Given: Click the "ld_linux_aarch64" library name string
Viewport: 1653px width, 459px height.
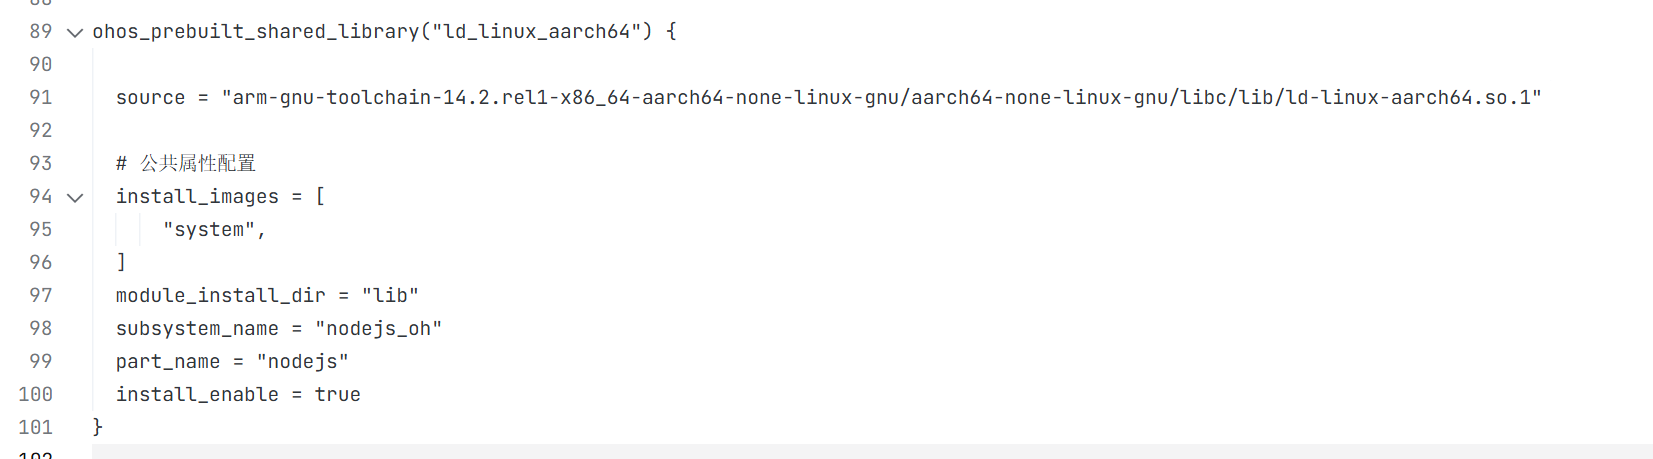Looking at the screenshot, I should tap(537, 32).
